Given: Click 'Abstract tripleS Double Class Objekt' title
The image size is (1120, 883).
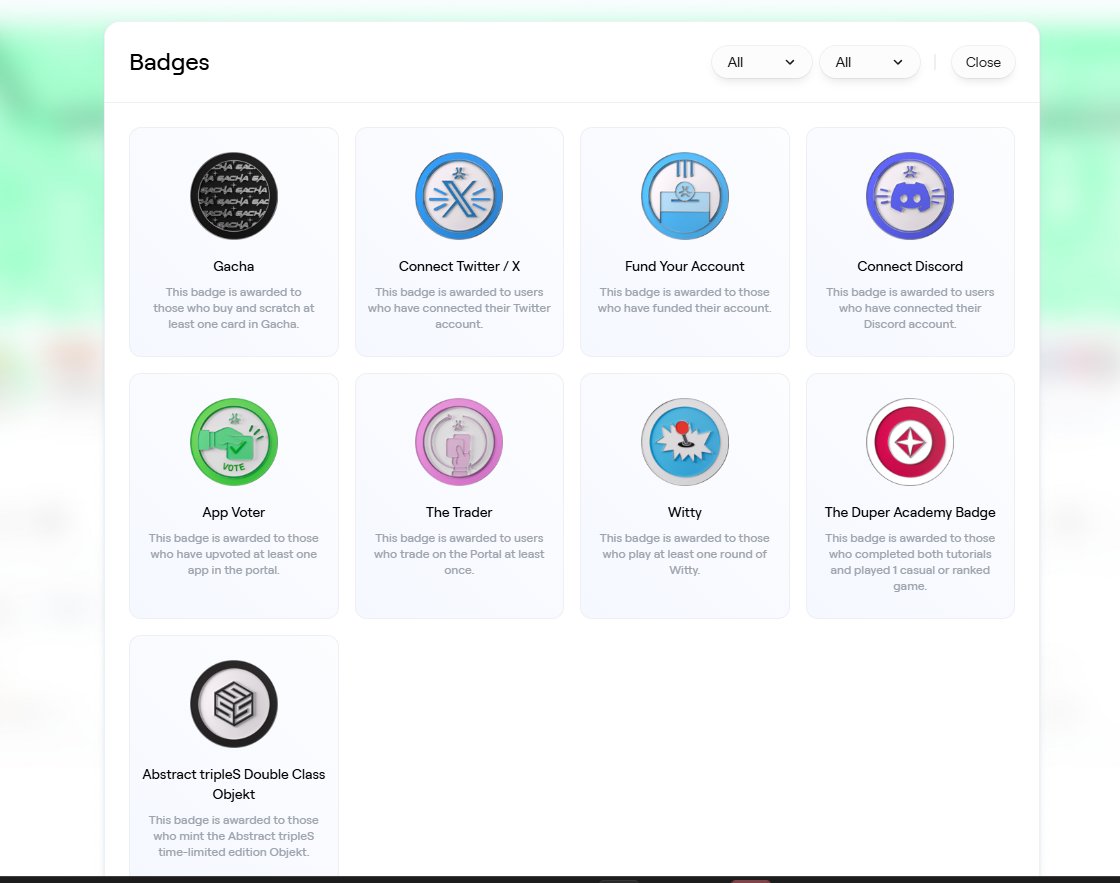Looking at the screenshot, I should tap(234, 784).
